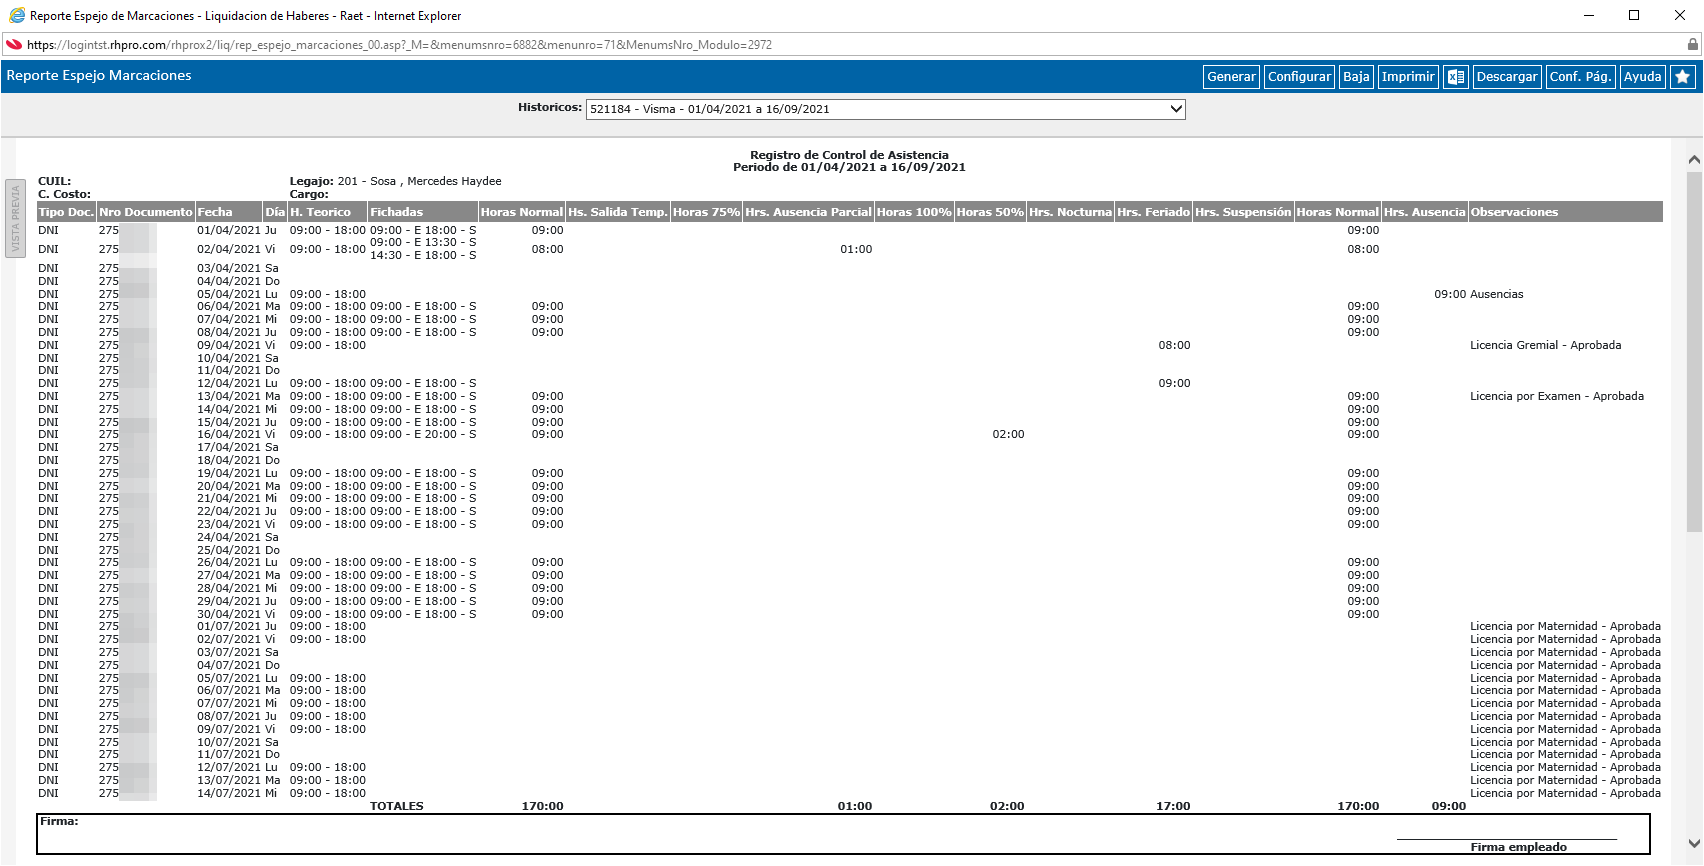The width and height of the screenshot is (1704, 866).
Task: Click the 'Registro de Control de Asistencia' title
Action: pos(849,155)
